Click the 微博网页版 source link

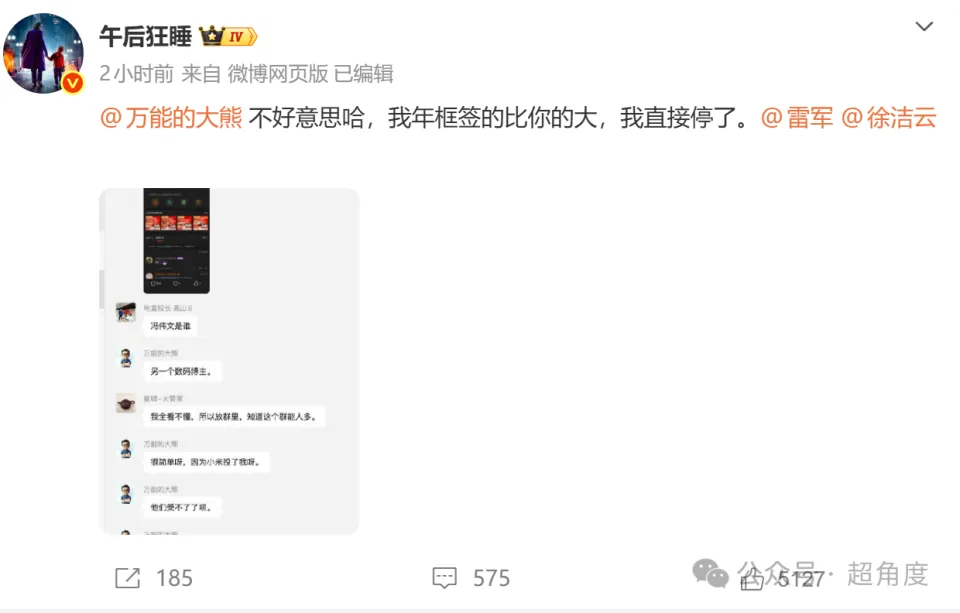pos(278,74)
